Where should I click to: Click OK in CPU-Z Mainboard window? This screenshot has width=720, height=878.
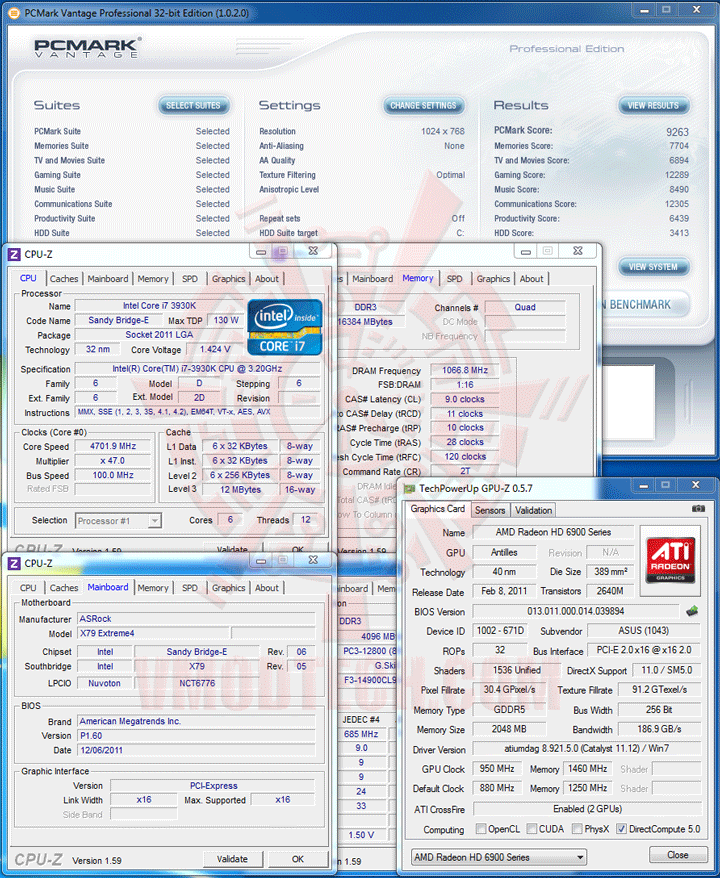[x=298, y=858]
